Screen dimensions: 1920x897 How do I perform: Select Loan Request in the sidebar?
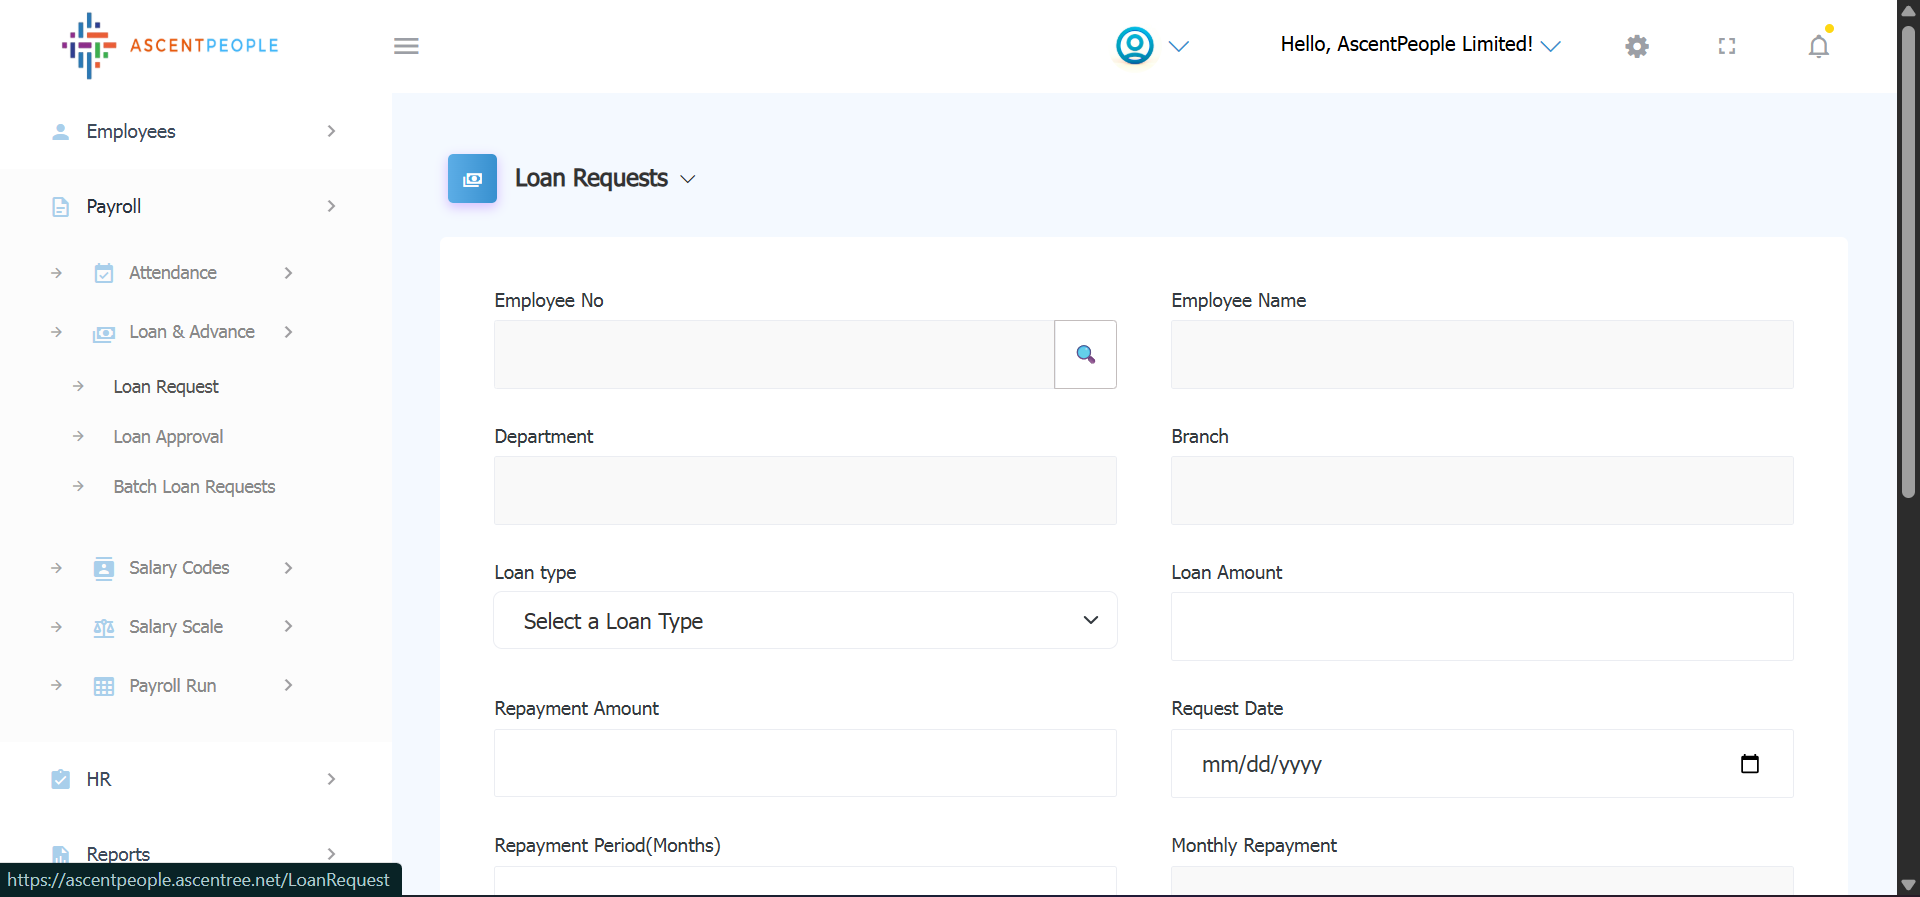pos(166,387)
